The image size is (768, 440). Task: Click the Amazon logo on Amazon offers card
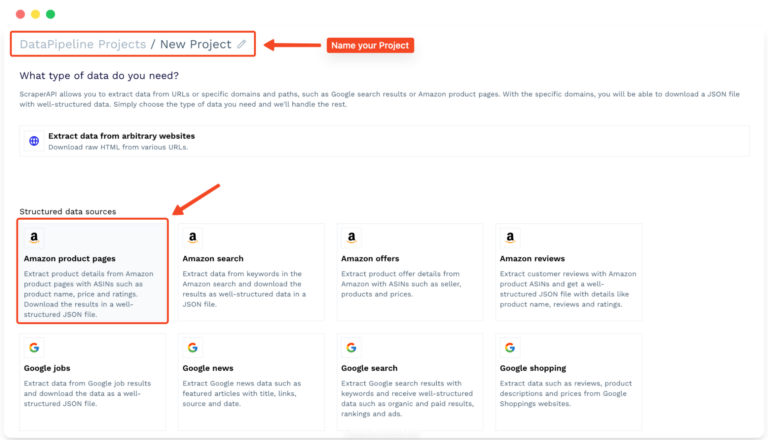click(x=351, y=238)
